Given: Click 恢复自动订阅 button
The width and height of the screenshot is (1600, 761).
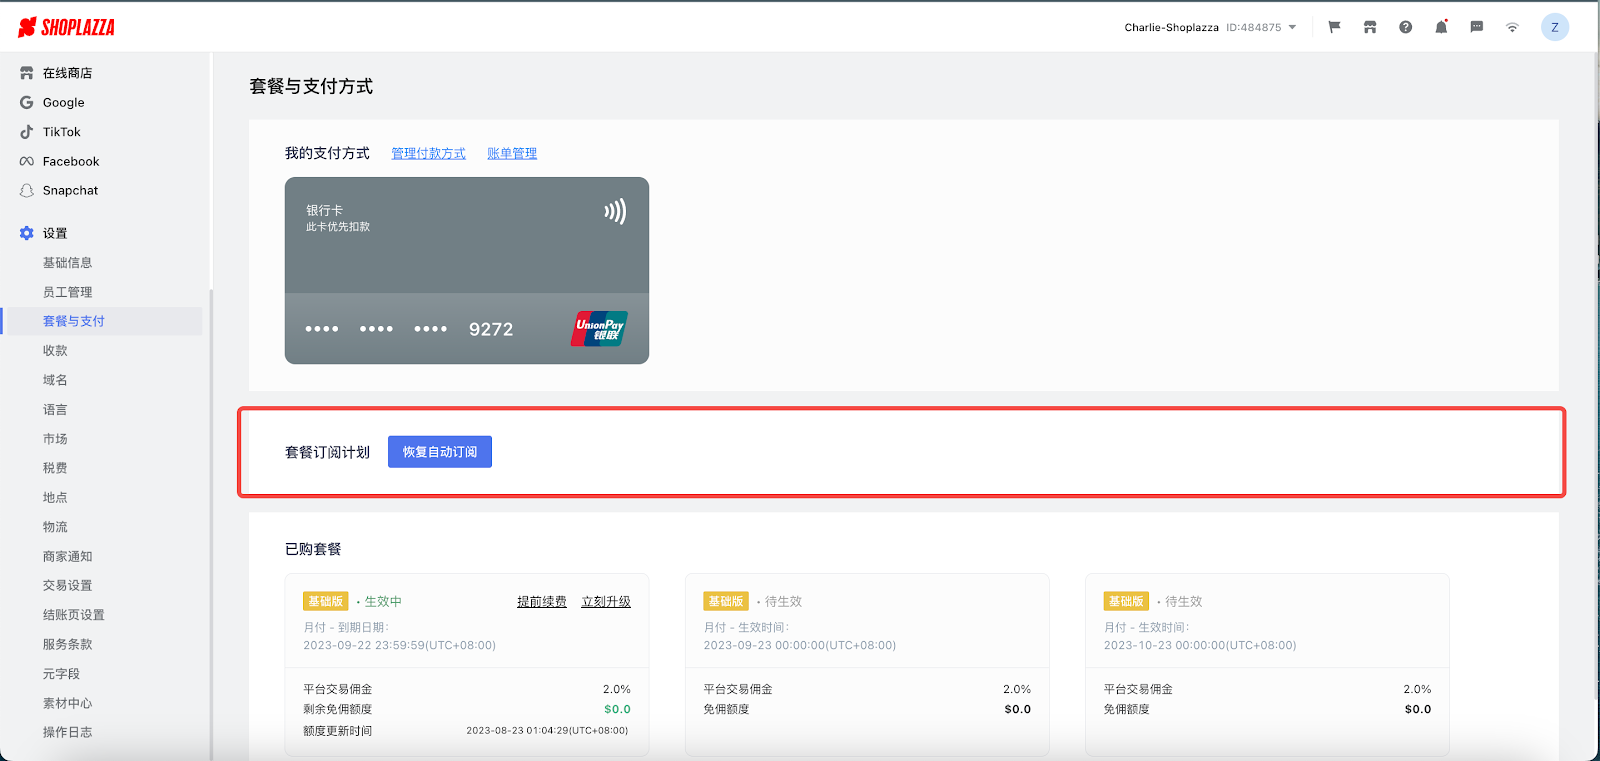Looking at the screenshot, I should [x=440, y=452].
